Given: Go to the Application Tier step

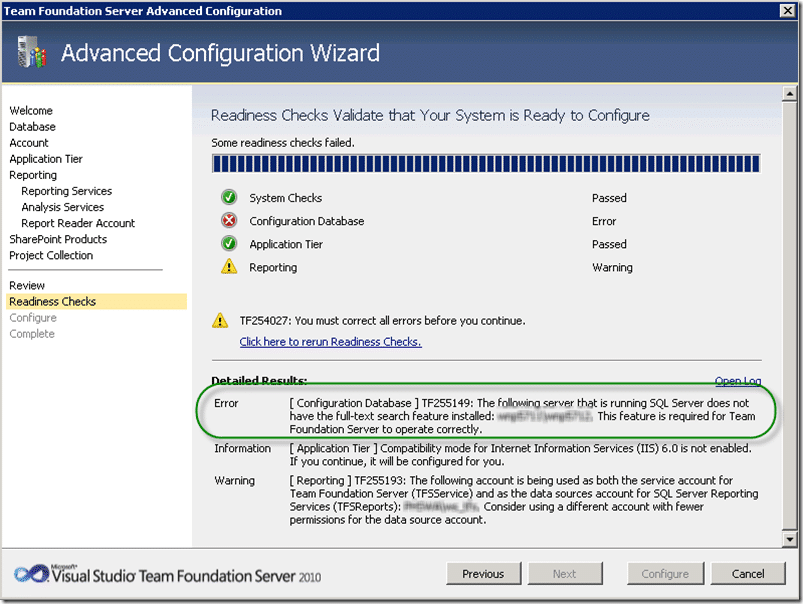Looking at the screenshot, I should (46, 159).
